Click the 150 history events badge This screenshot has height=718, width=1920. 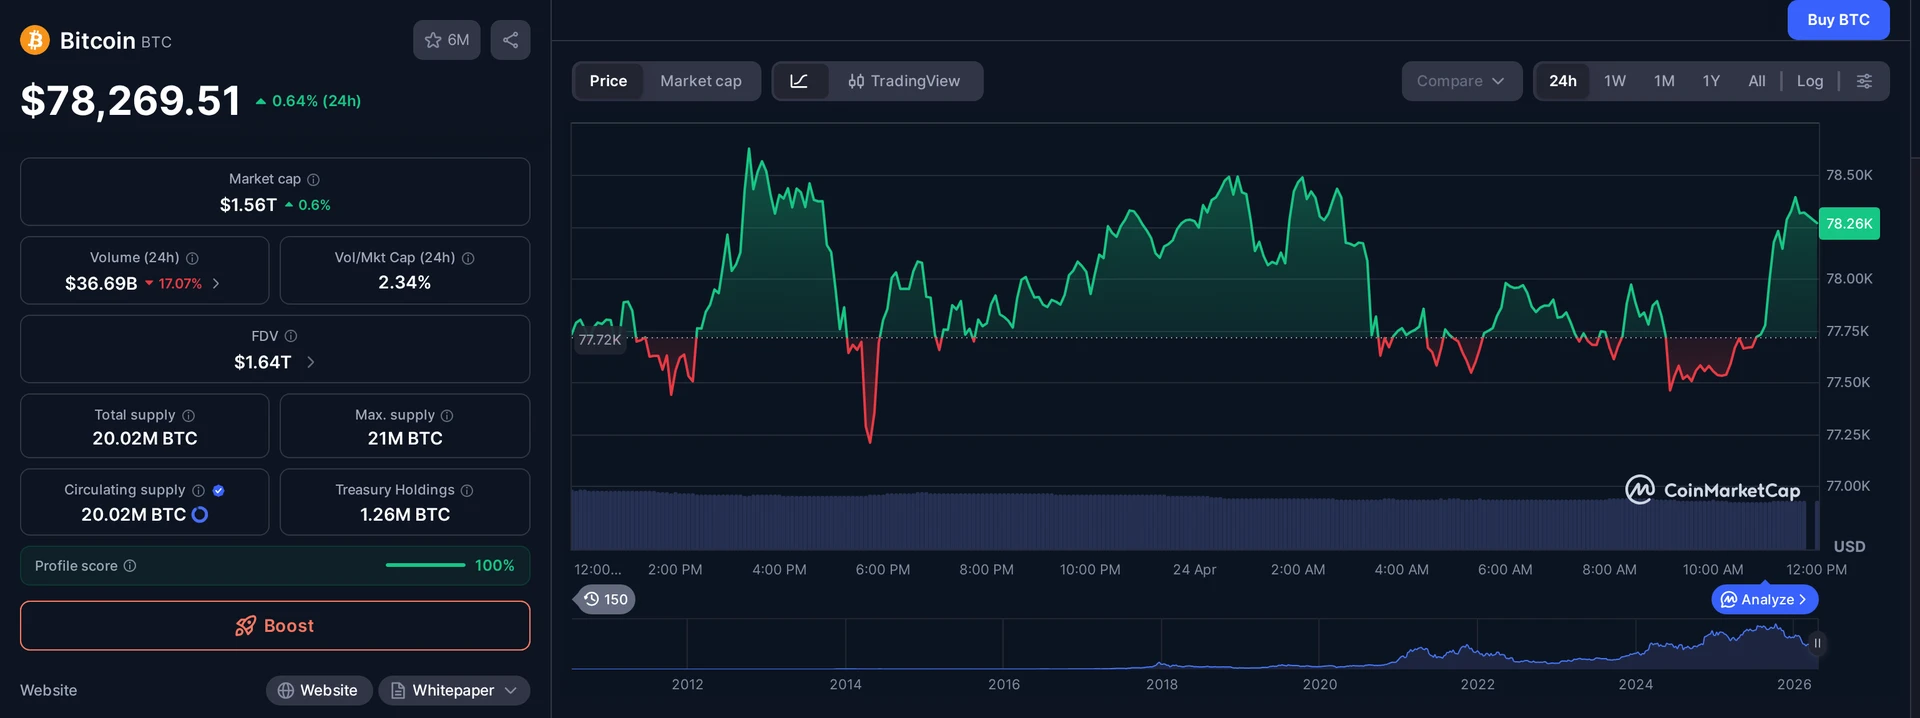[606, 599]
